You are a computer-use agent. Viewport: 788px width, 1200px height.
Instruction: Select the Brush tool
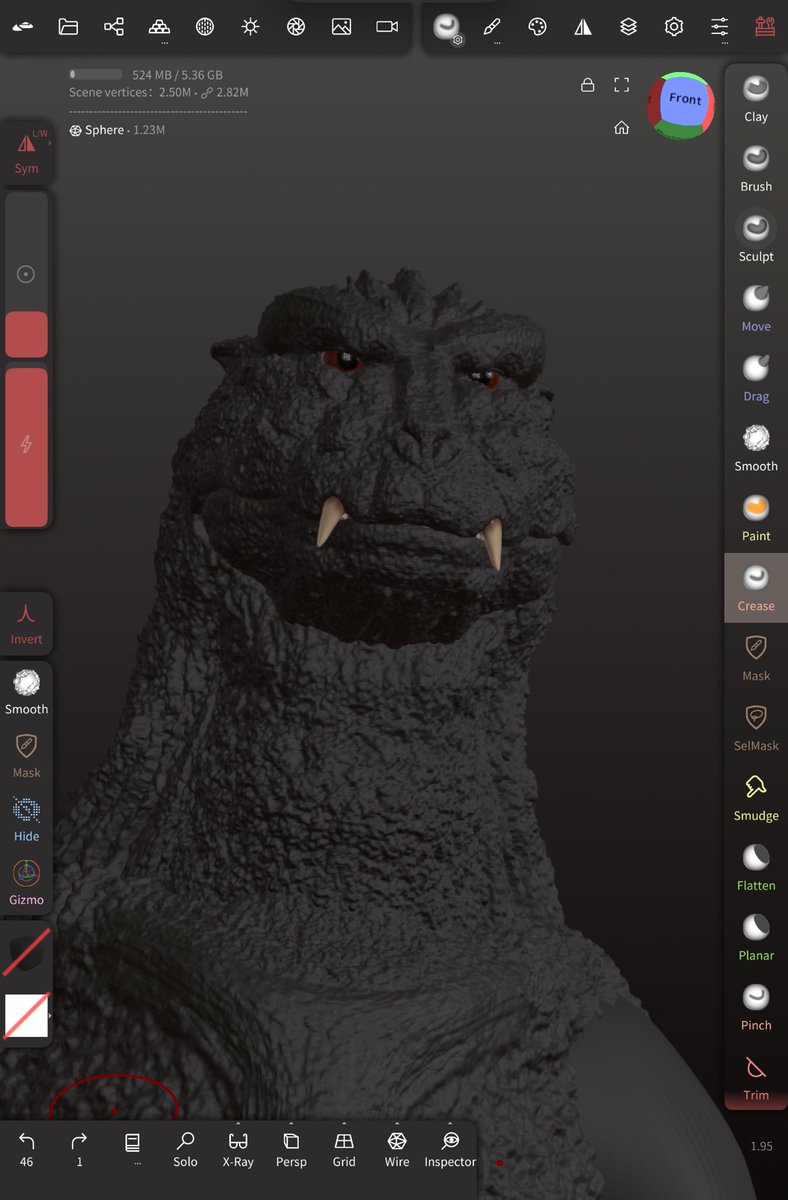coord(756,168)
